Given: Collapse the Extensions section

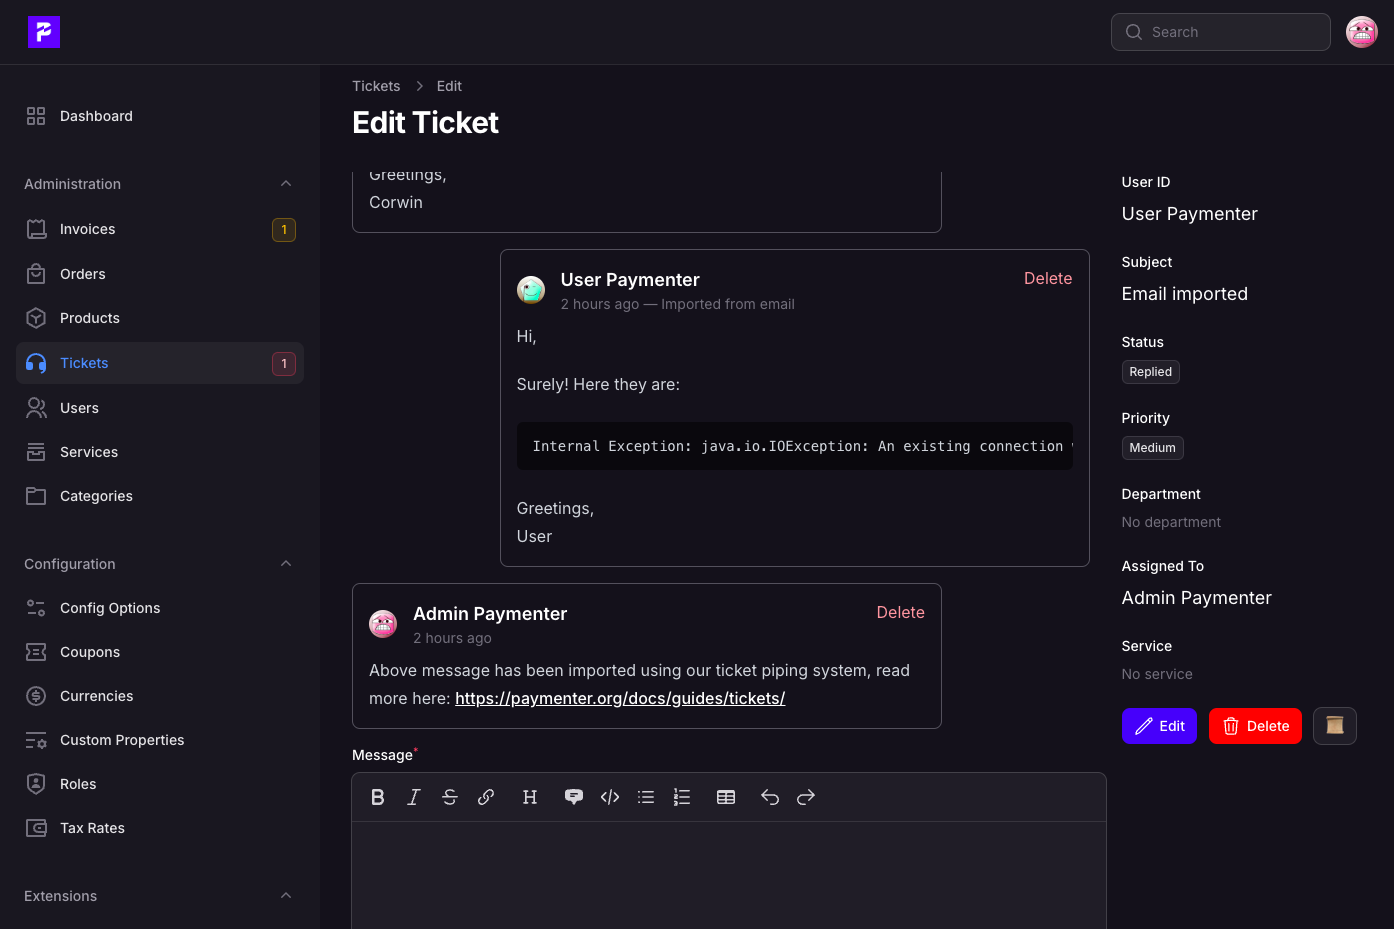Looking at the screenshot, I should tap(286, 896).
